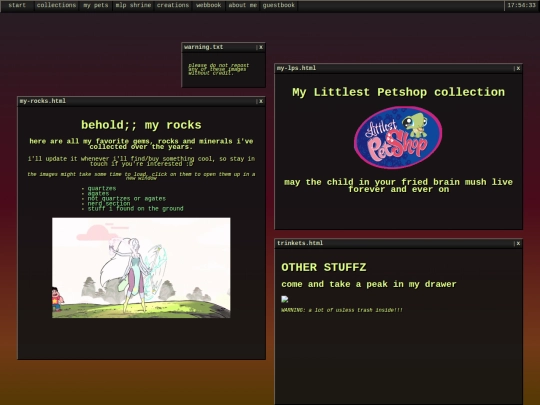Click 'come and take a peak in my drawer'
The width and height of the screenshot is (540, 405).
pos(368,284)
